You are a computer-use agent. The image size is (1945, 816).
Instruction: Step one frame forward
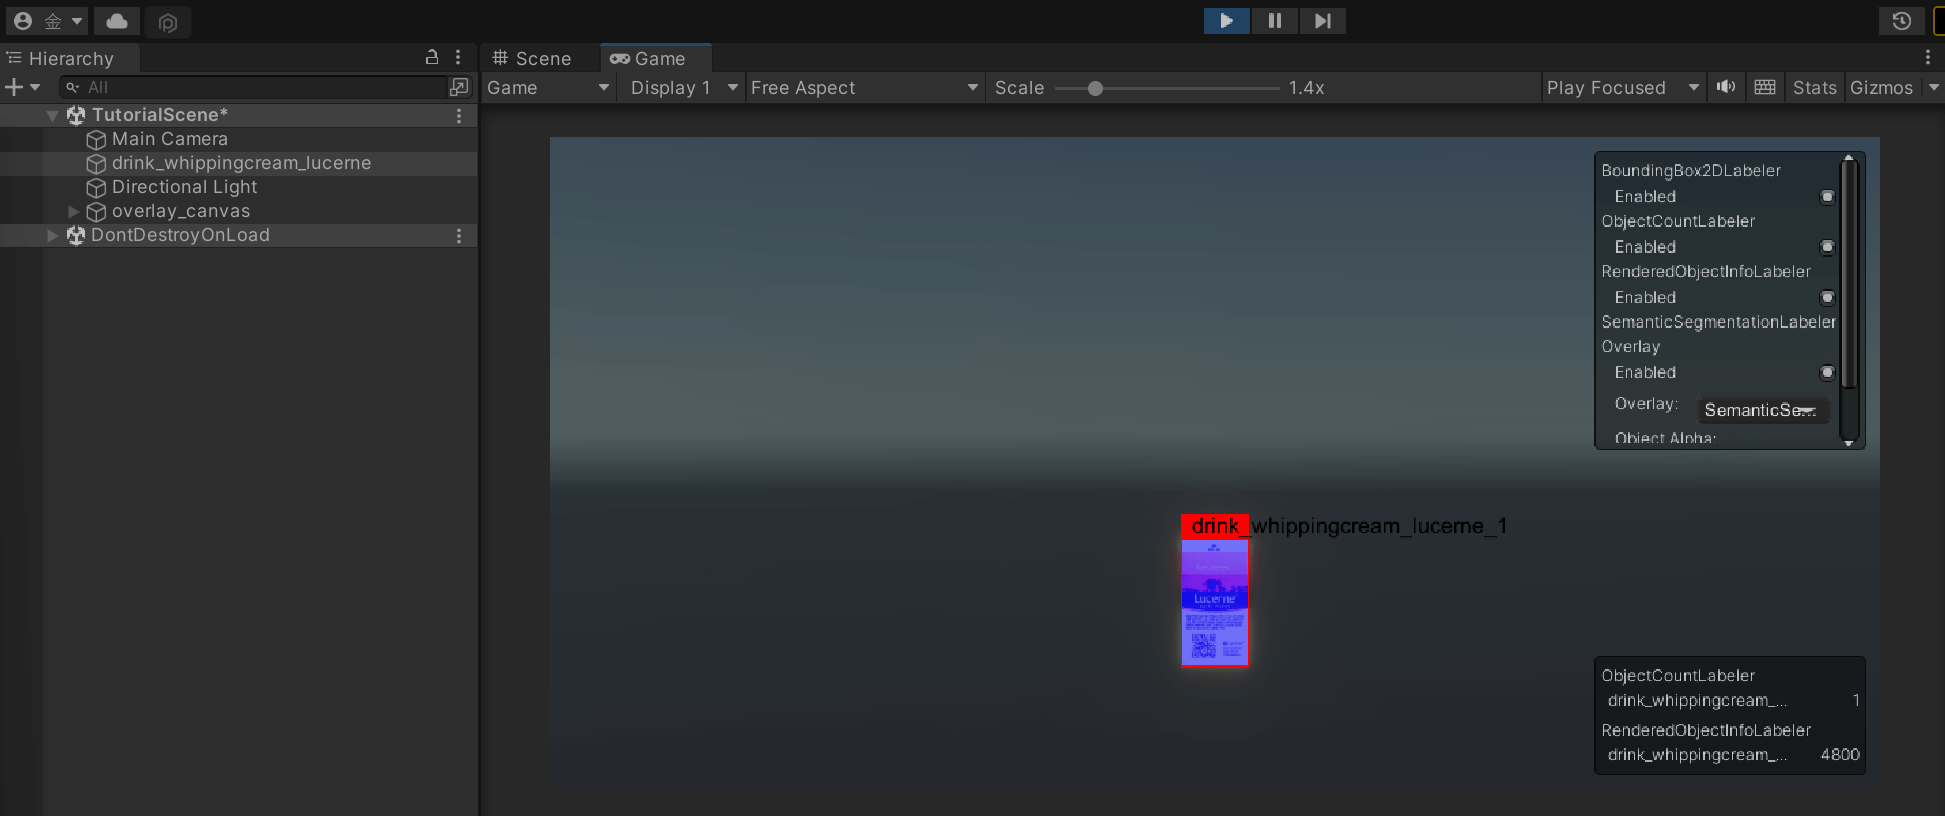click(1322, 20)
